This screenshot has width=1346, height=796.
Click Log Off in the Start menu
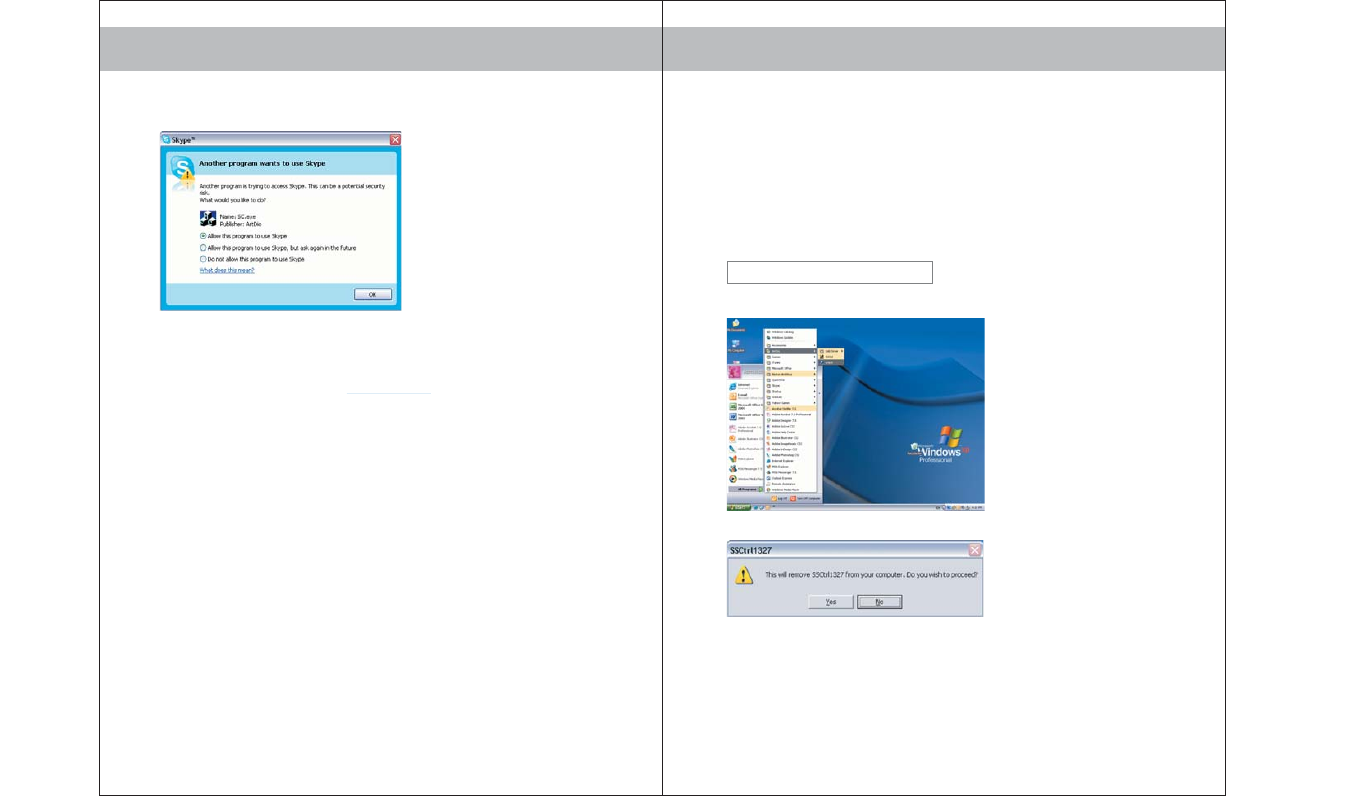click(x=779, y=498)
